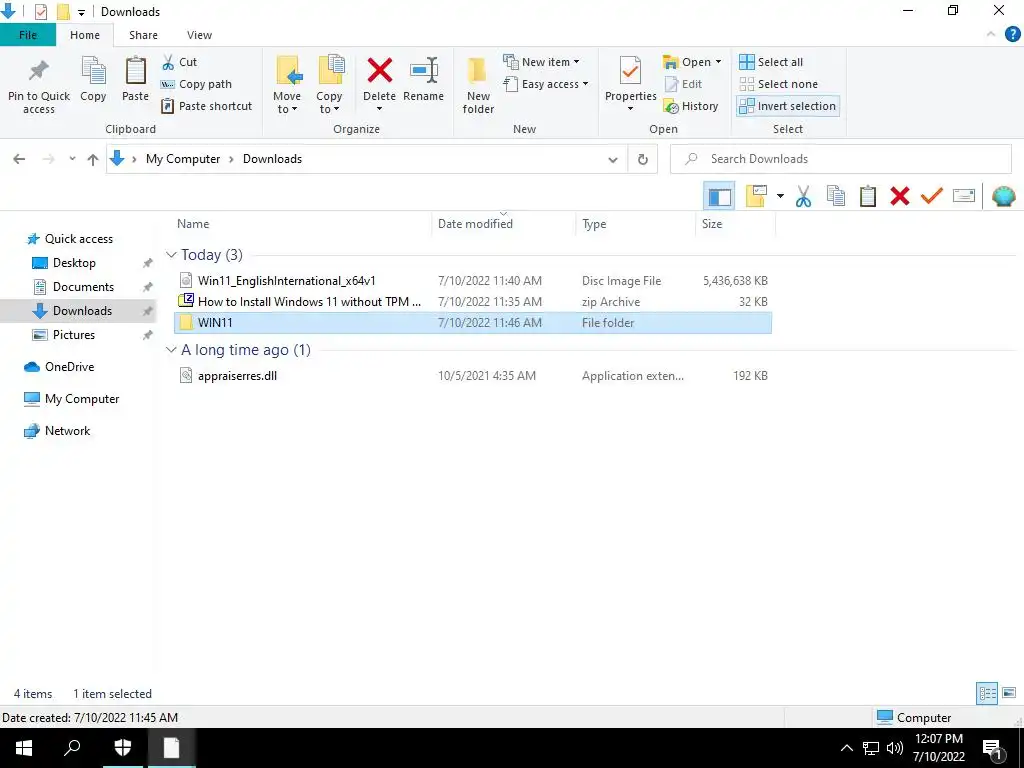
Task: Sort by Date modified column header
Action: click(x=475, y=224)
